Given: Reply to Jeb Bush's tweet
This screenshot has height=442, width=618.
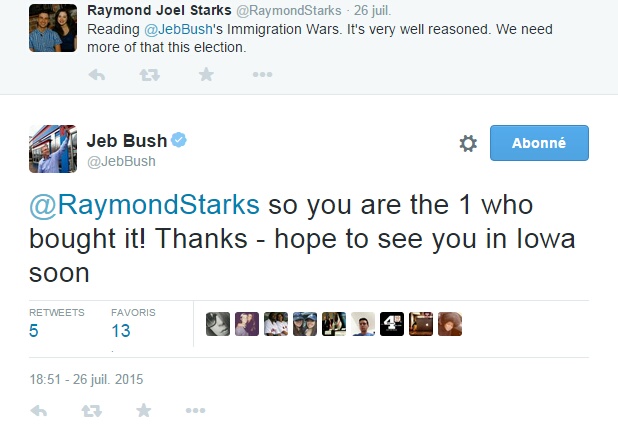Looking at the screenshot, I should click(39, 410).
